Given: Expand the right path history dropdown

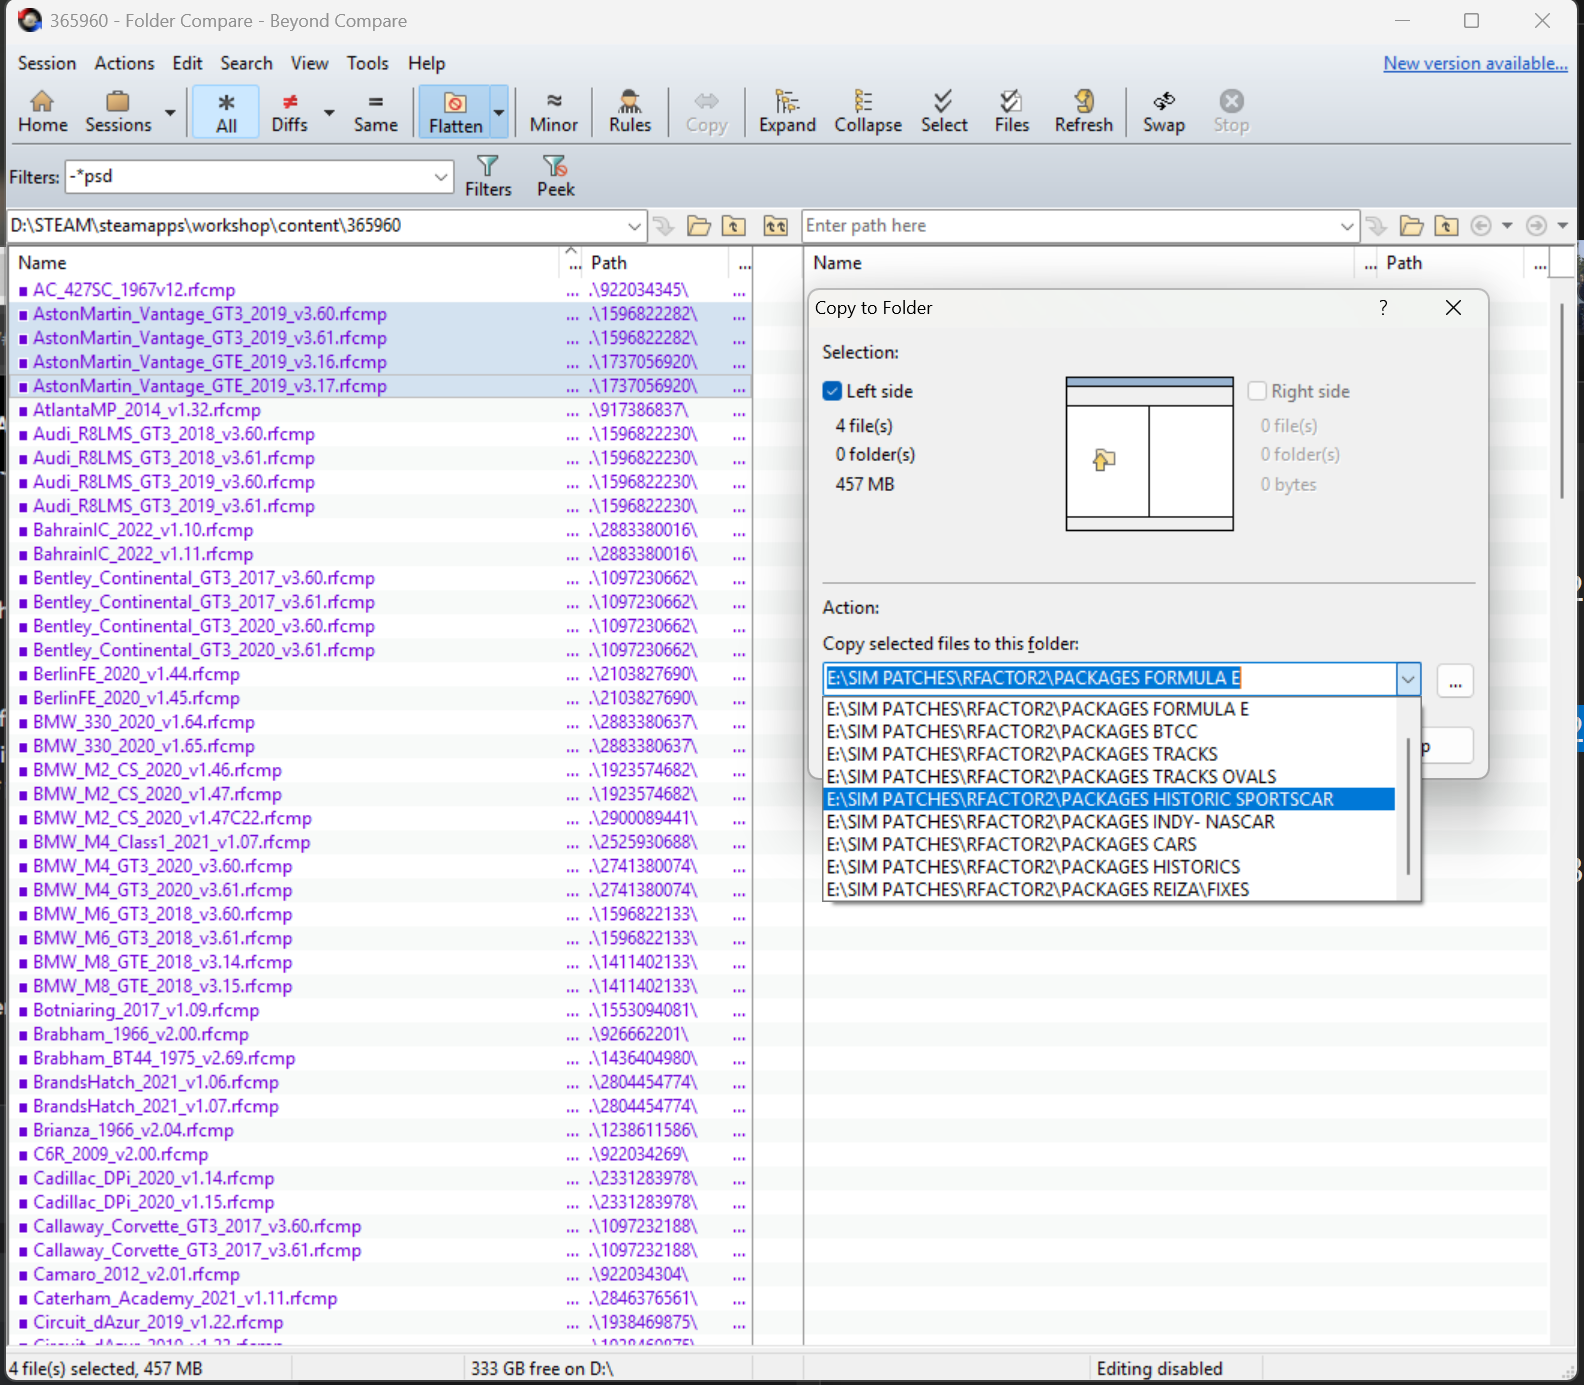Looking at the screenshot, I should [x=1347, y=226].
